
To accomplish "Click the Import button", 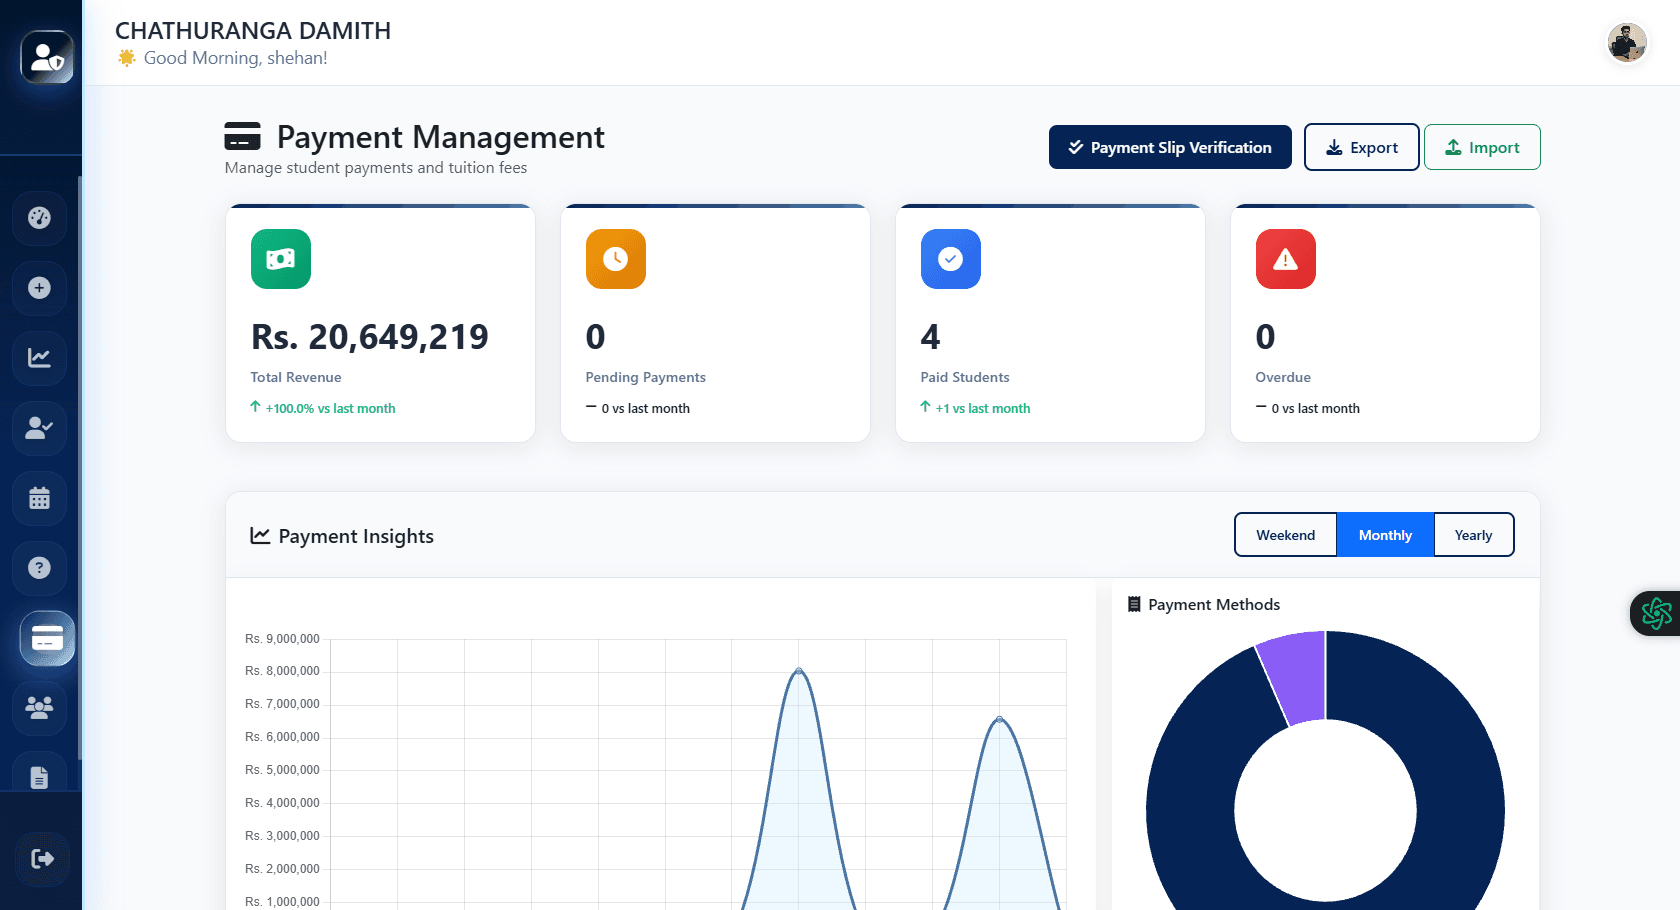I will (x=1482, y=147).
